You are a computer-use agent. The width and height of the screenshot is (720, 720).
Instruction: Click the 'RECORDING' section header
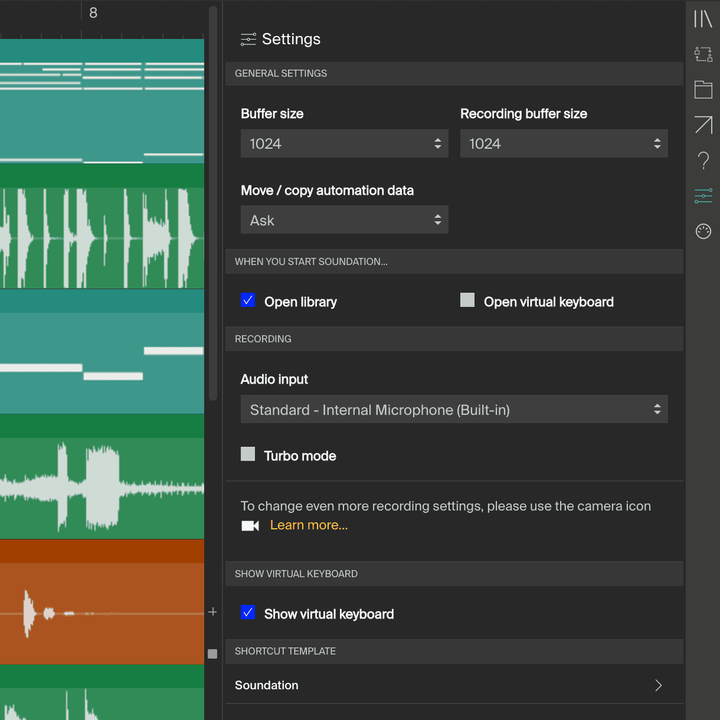(x=454, y=339)
